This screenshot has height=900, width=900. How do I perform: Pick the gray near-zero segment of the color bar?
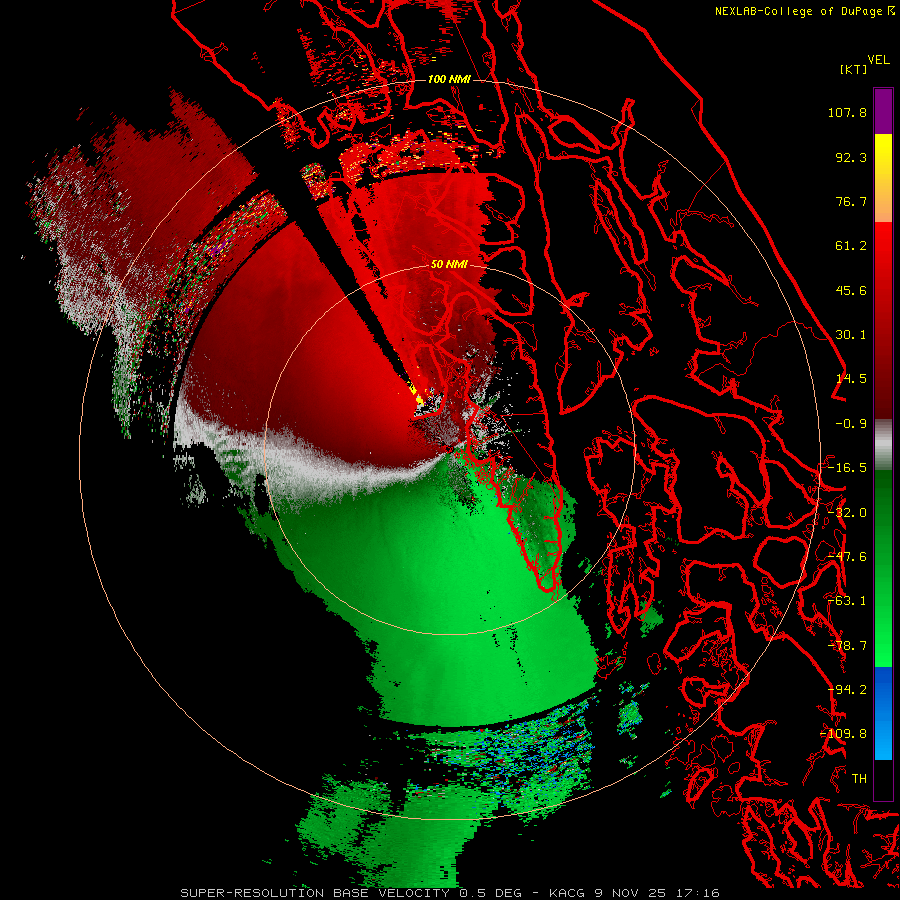[x=883, y=445]
